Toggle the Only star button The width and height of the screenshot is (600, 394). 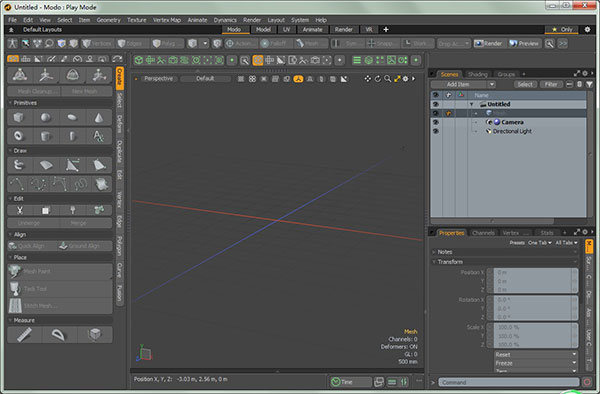click(x=561, y=29)
